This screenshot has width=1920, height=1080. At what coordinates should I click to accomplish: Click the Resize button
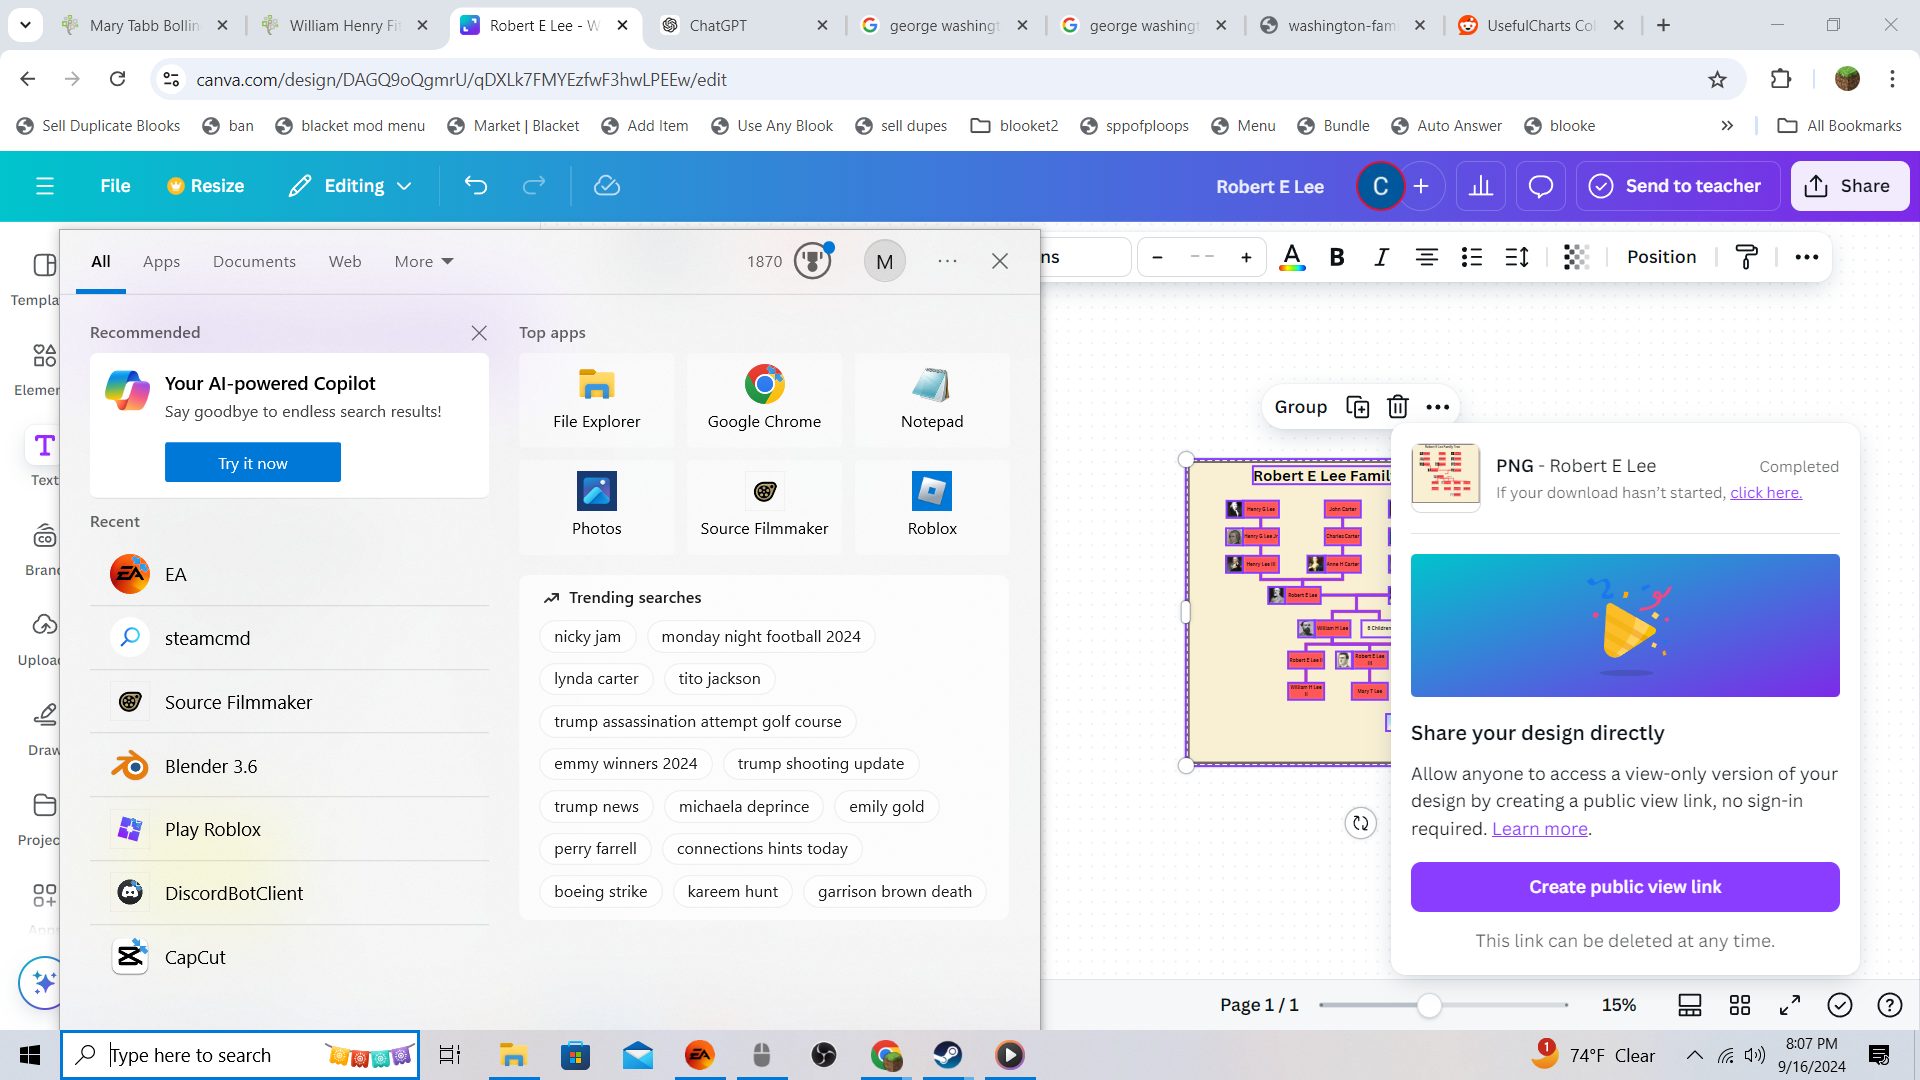[205, 186]
